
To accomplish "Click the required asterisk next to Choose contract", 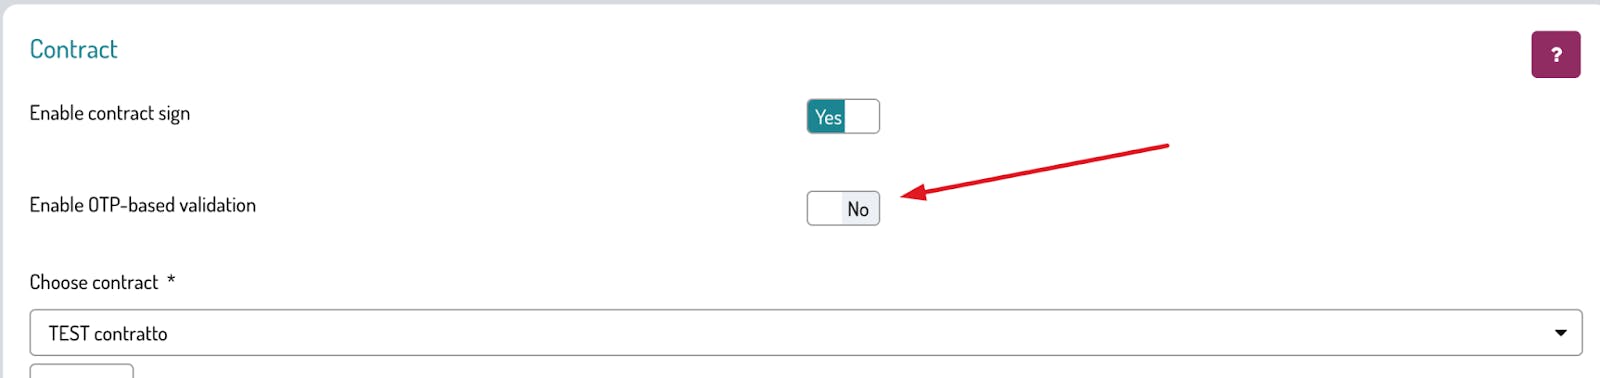I will [171, 279].
